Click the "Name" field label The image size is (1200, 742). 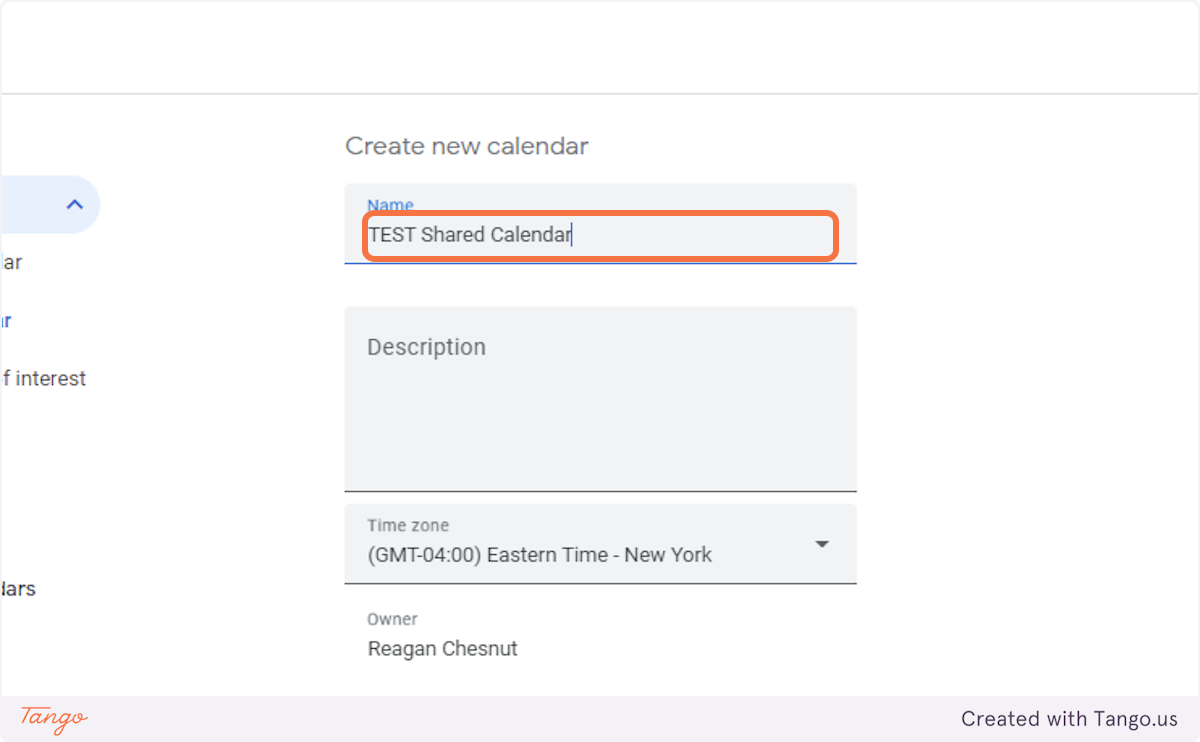[390, 205]
